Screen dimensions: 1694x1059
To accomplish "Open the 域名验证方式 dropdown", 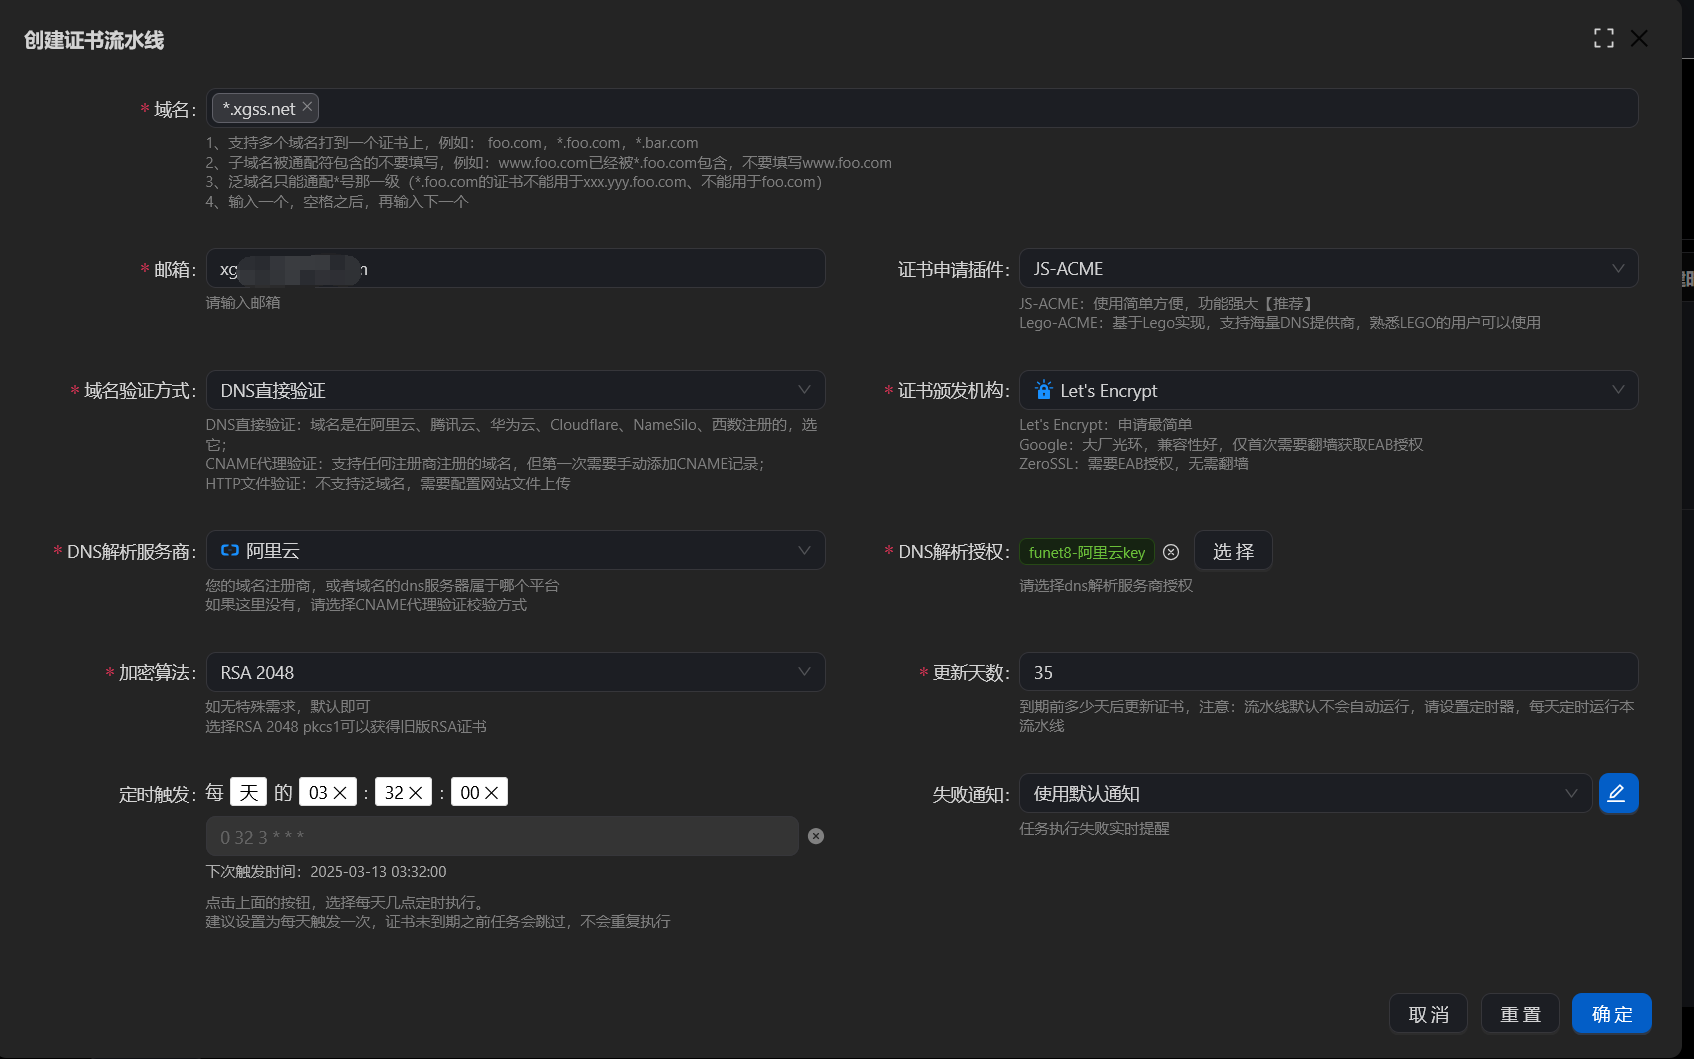I will click(515, 390).
